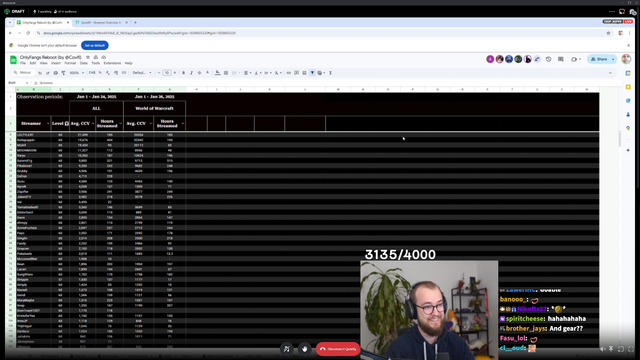640x360 pixels.
Task: Click the cloud document status icon
Action: [104, 58]
